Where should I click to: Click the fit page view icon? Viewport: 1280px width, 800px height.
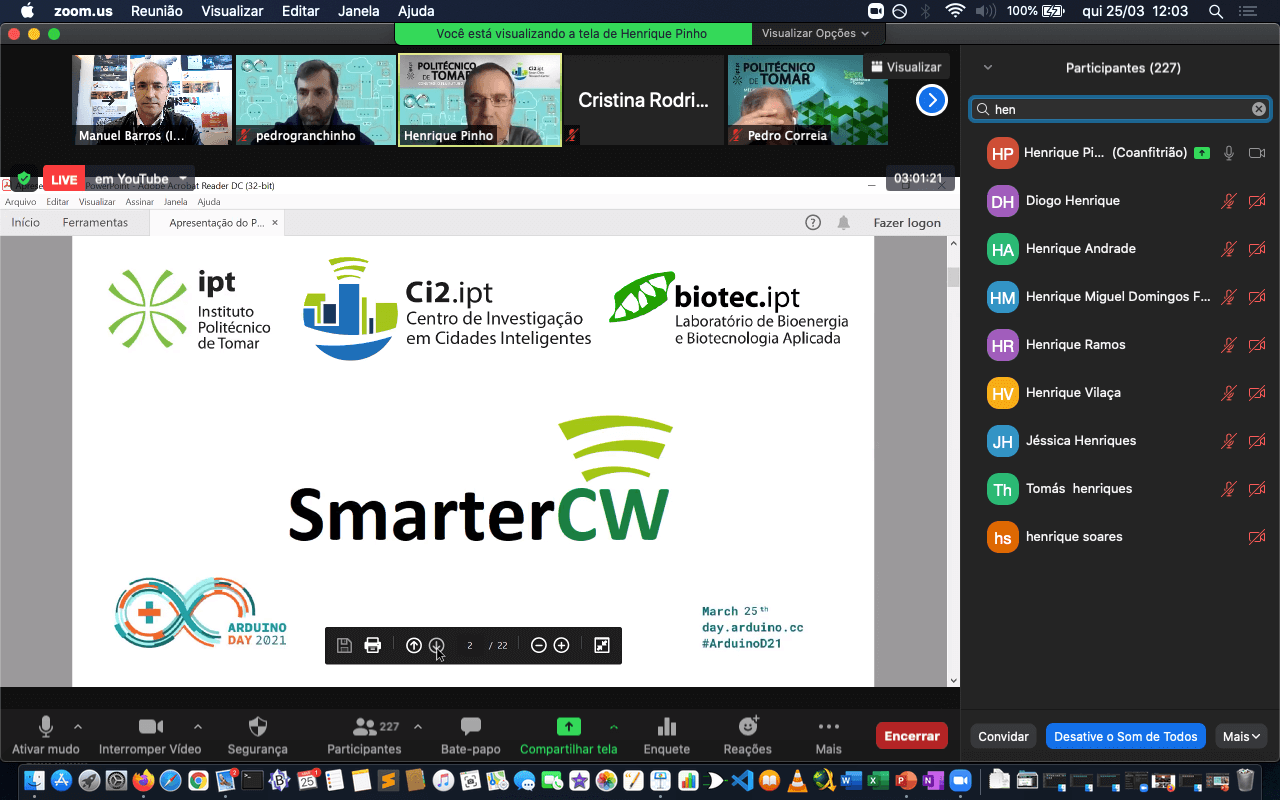tap(602, 645)
